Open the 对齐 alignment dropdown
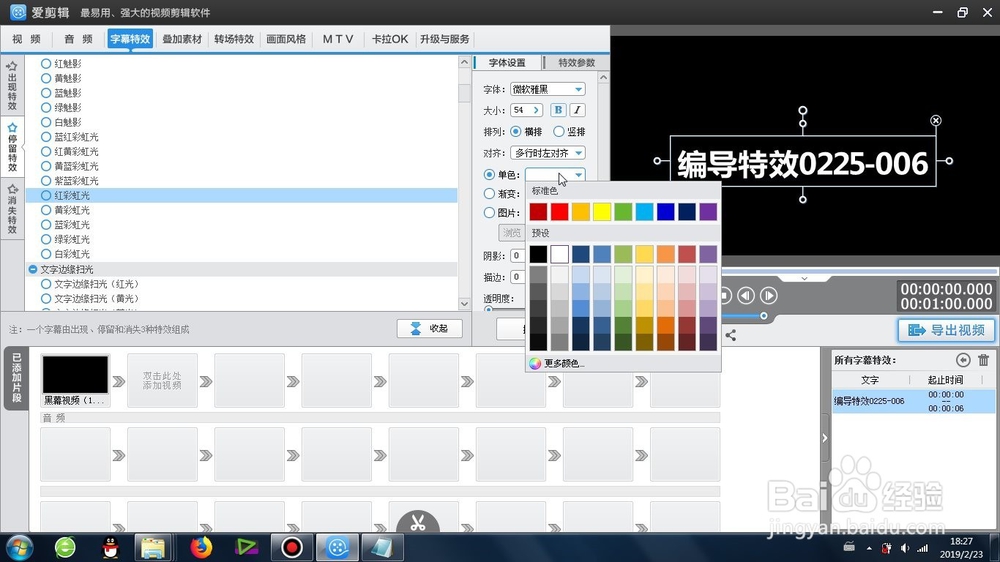Viewport: 1000px width, 562px height. (548, 153)
